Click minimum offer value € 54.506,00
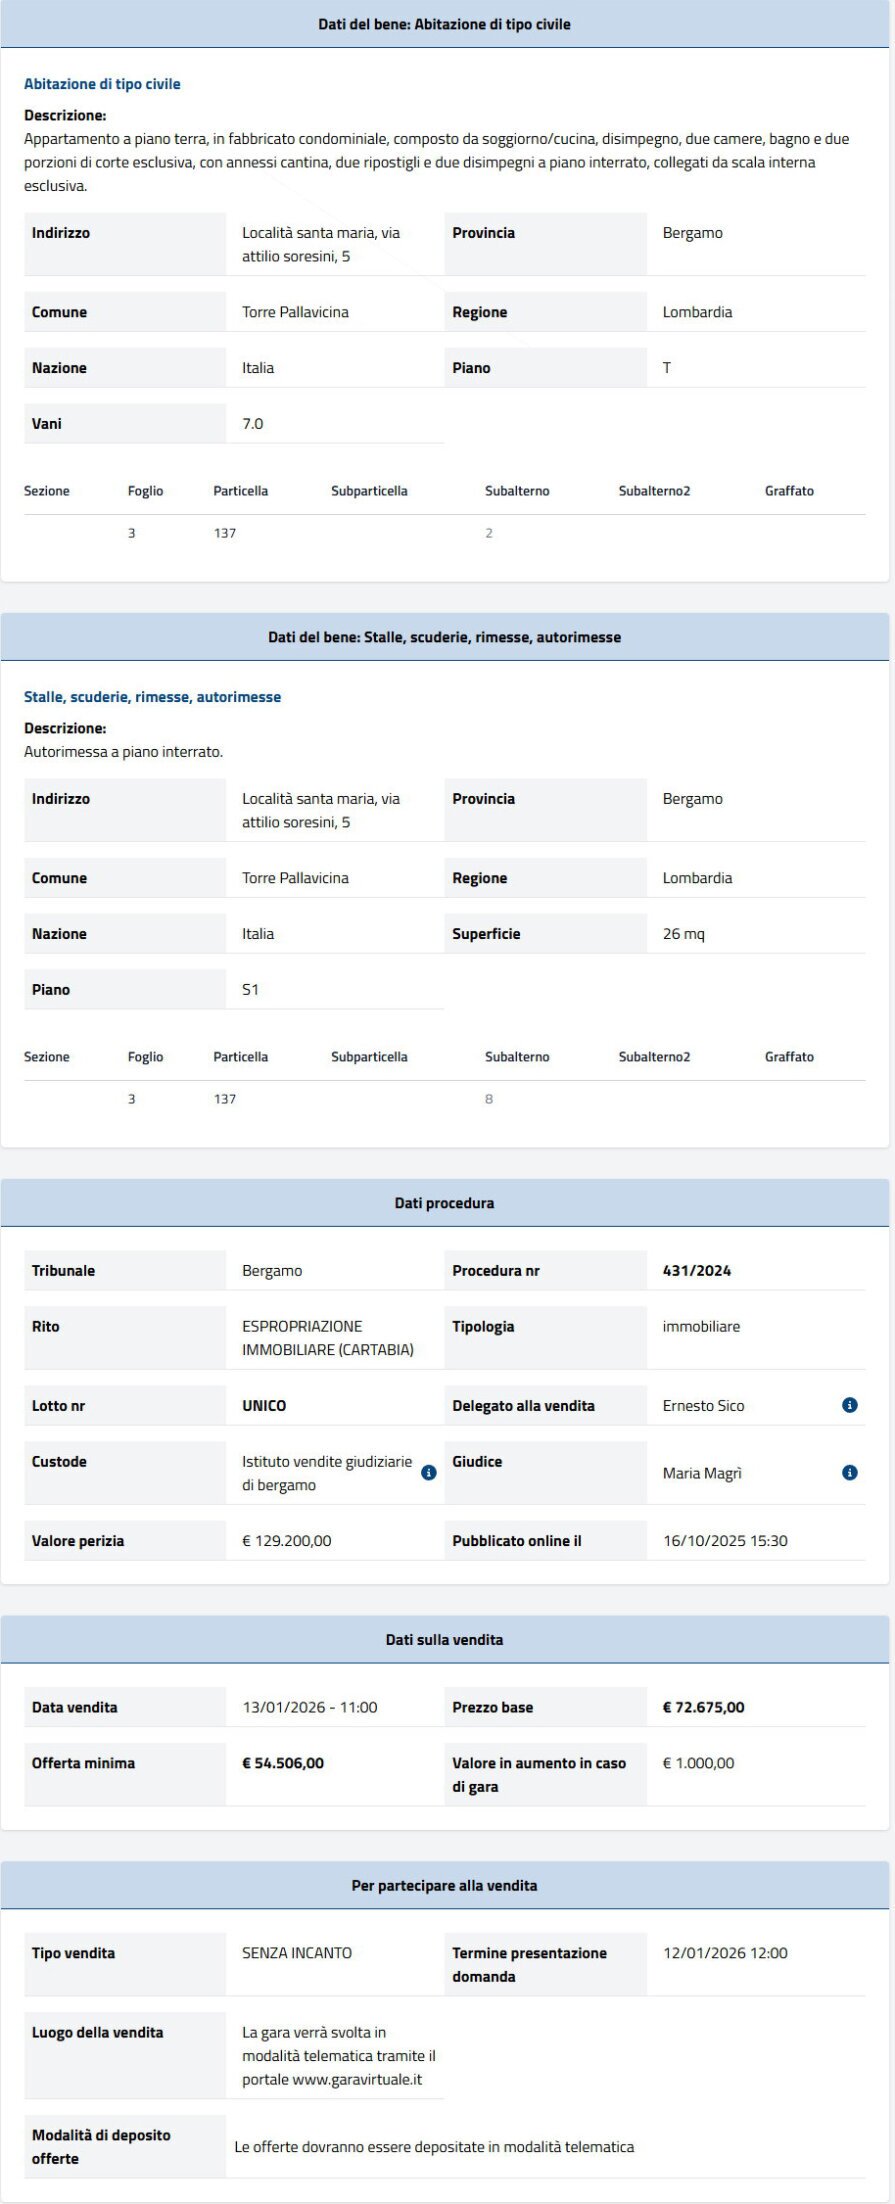The width and height of the screenshot is (895, 2204). 283,1763
